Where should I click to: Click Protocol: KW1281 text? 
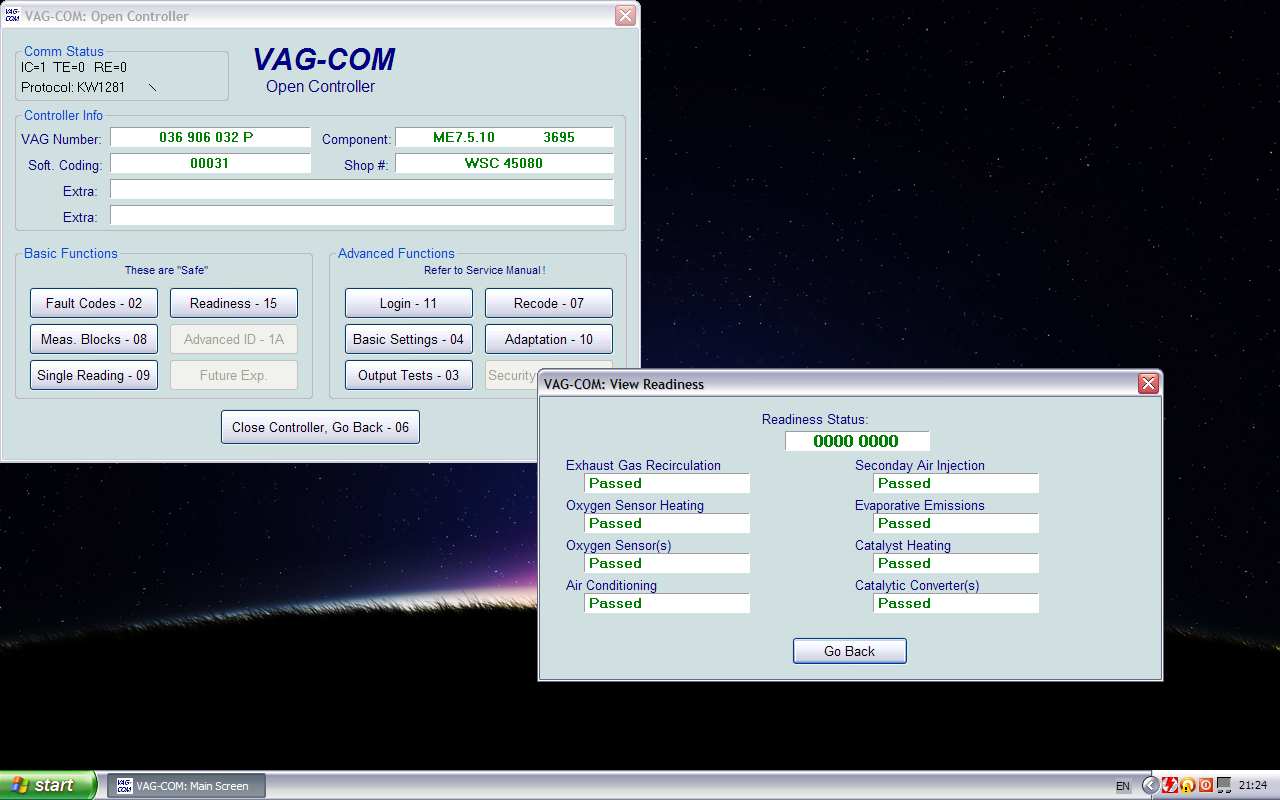click(73, 87)
